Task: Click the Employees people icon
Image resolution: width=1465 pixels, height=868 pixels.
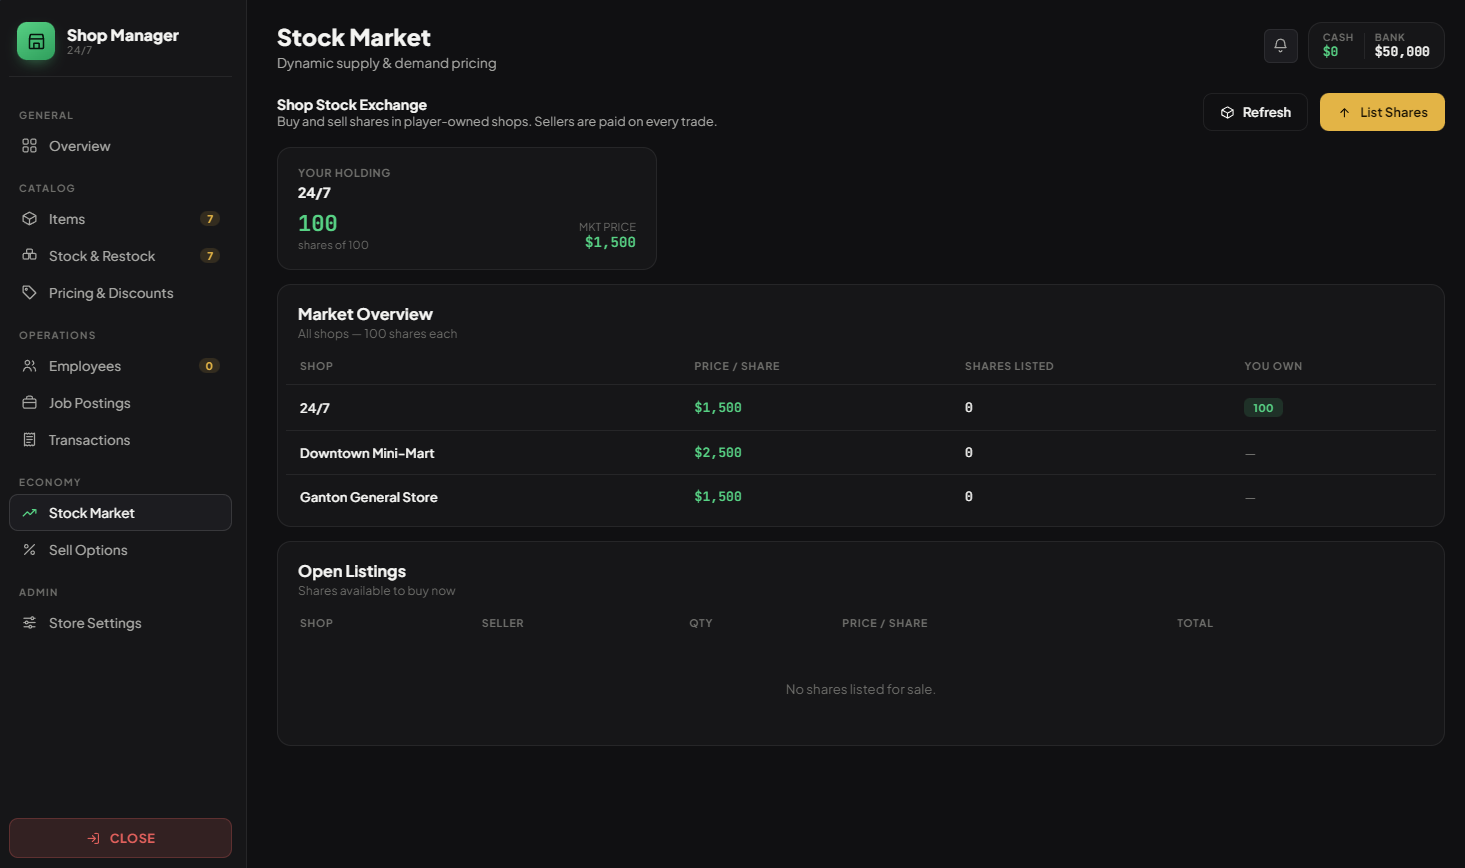Action: pyautogui.click(x=29, y=366)
